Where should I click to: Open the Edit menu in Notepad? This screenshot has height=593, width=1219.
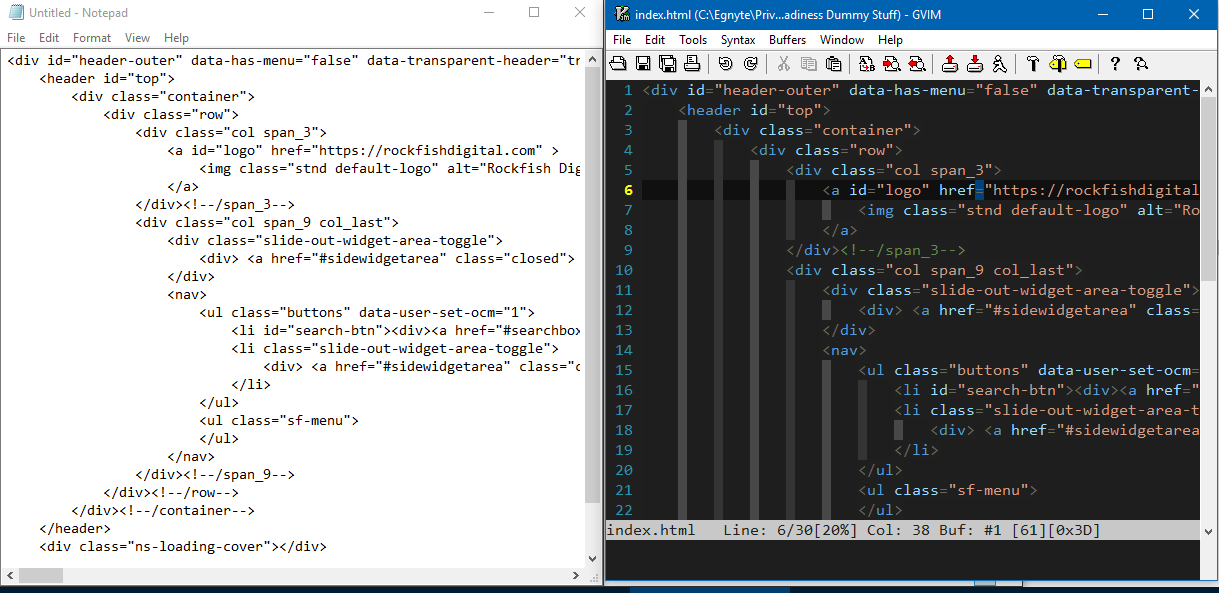(x=49, y=38)
